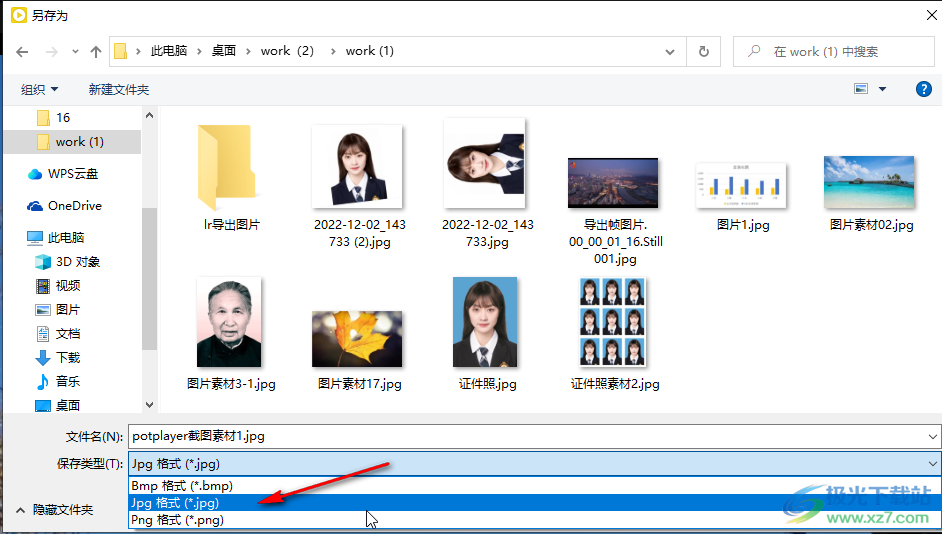Screen dimensions: 942x534
Task: Click the 文件名 input field
Action: click(x=526, y=437)
